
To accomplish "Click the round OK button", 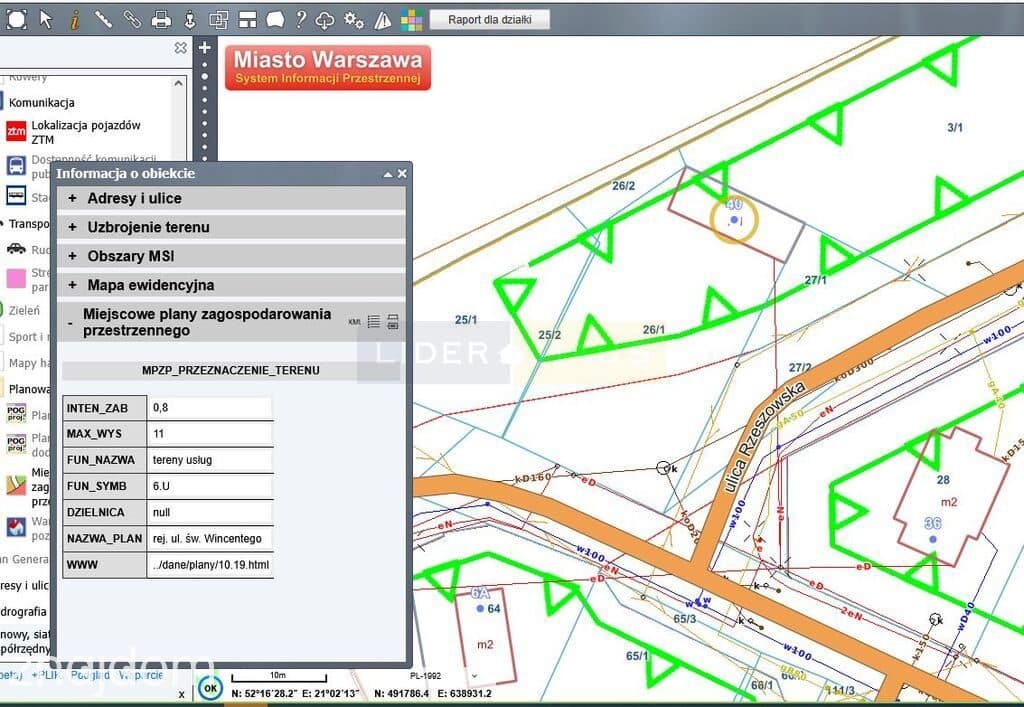I will coord(210,688).
